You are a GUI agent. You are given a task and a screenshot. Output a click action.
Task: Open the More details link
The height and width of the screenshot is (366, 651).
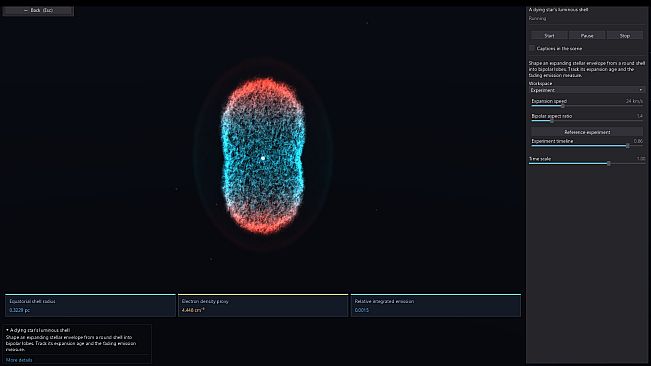[19, 360]
